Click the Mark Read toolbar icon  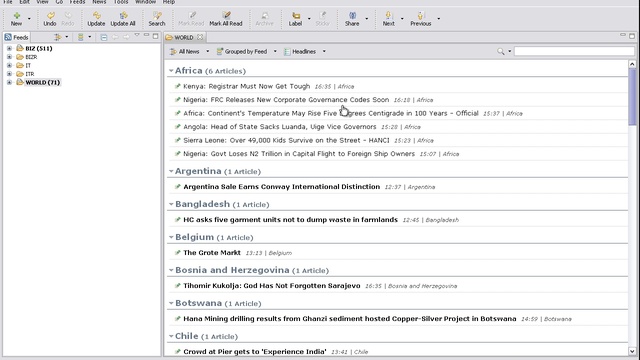pos(191,16)
